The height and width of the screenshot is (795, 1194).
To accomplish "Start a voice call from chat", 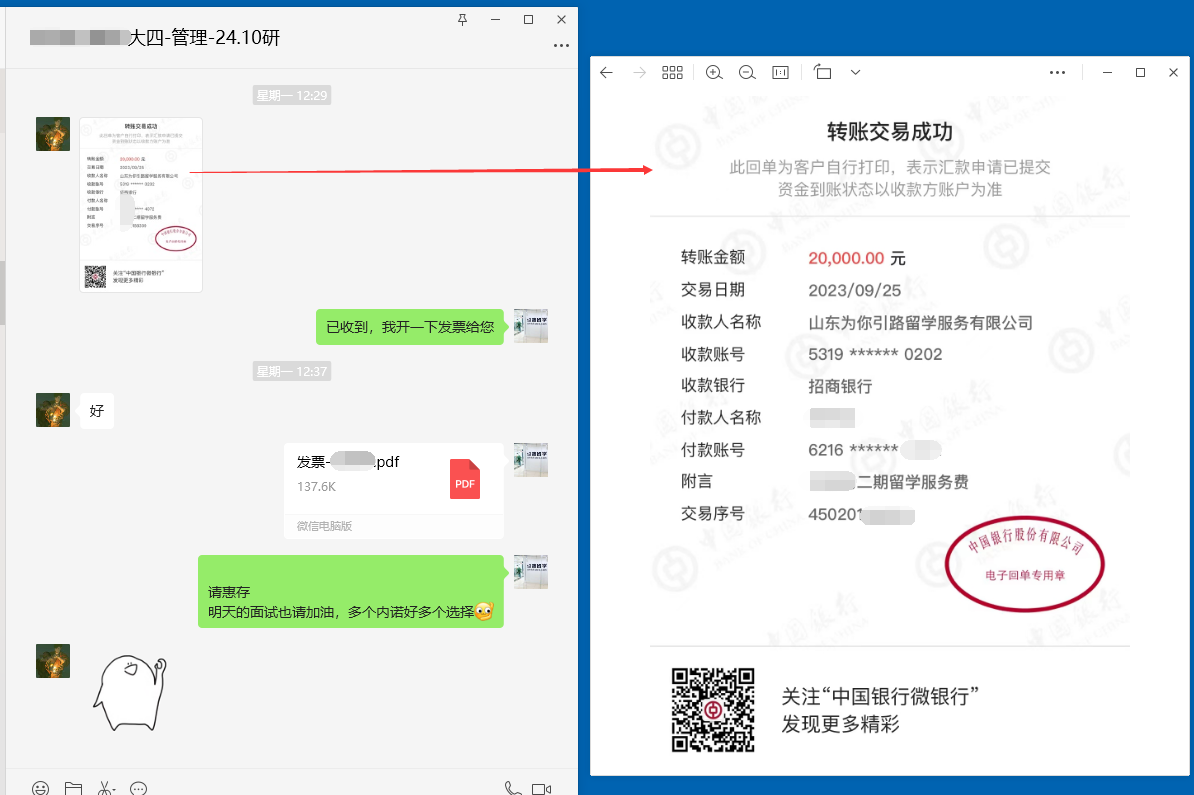I will [x=512, y=788].
